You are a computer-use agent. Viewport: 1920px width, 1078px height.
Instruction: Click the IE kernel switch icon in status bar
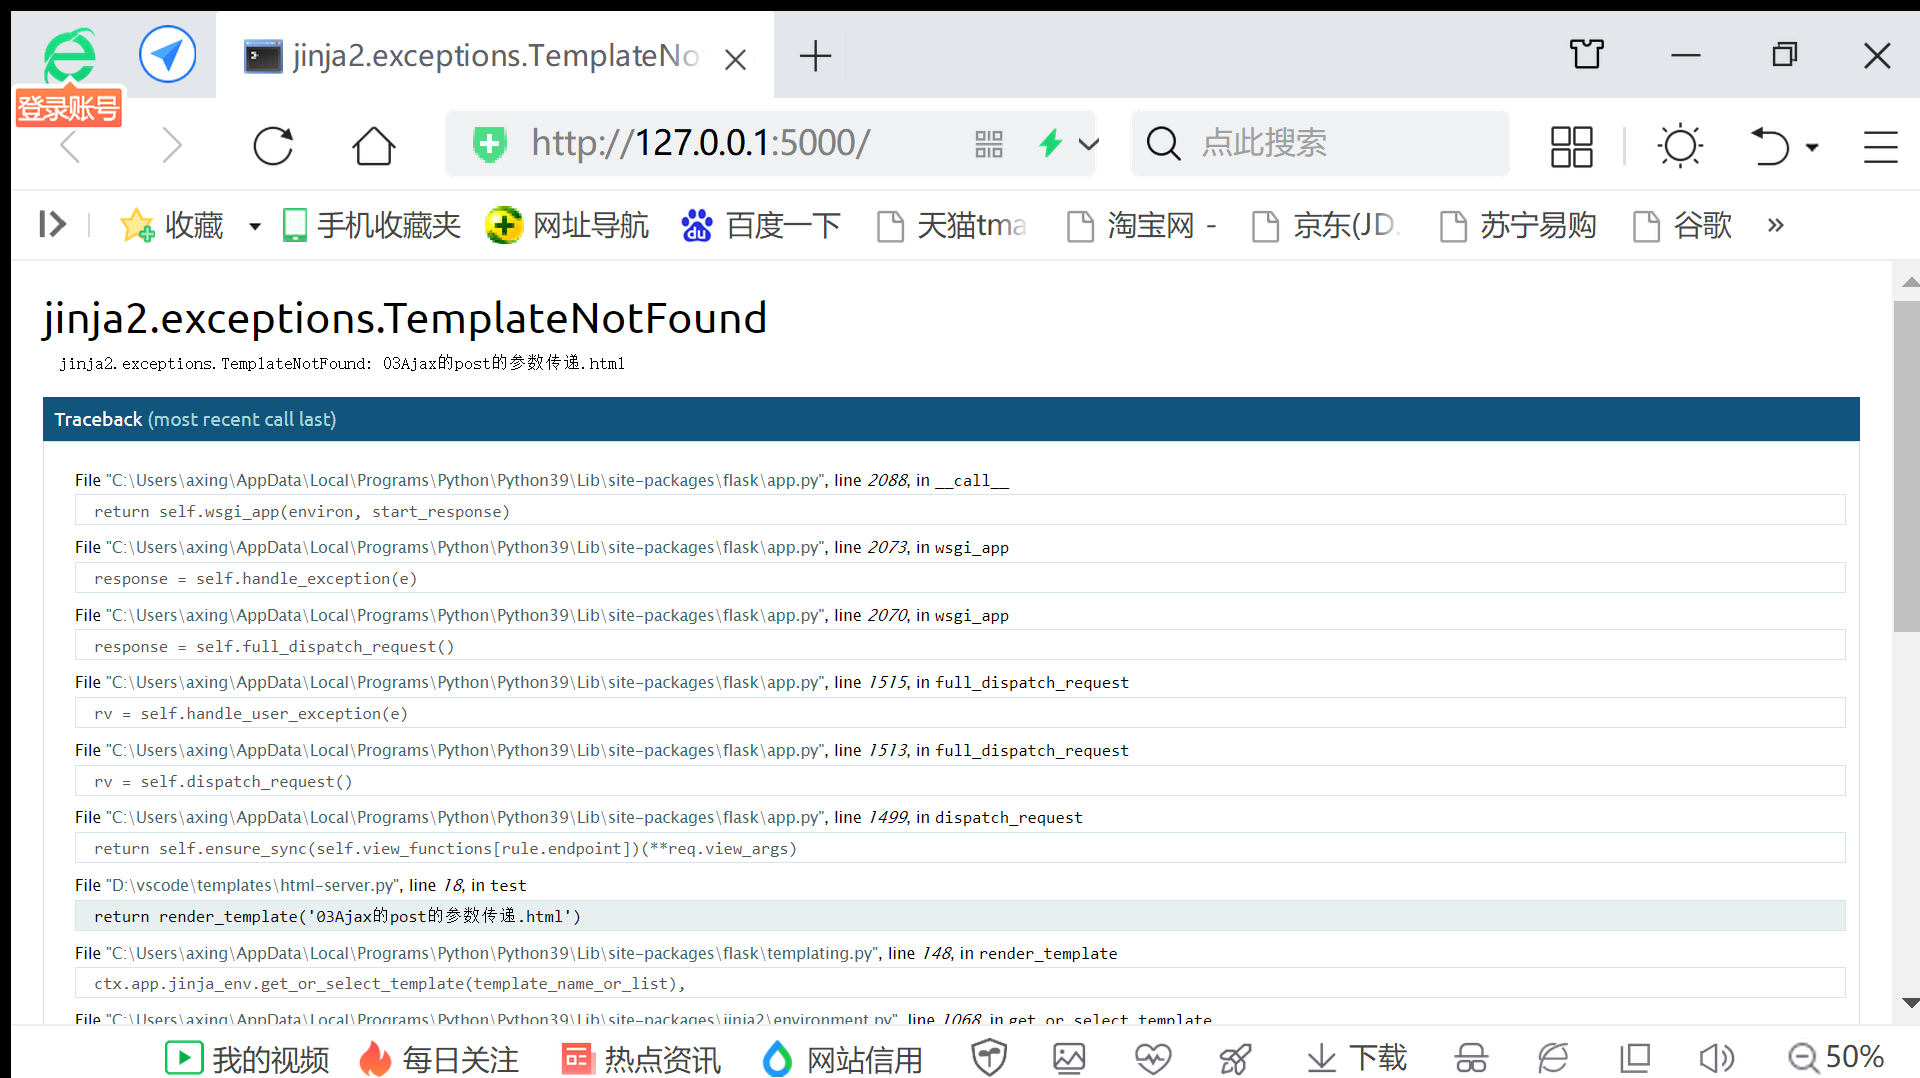(1552, 1057)
